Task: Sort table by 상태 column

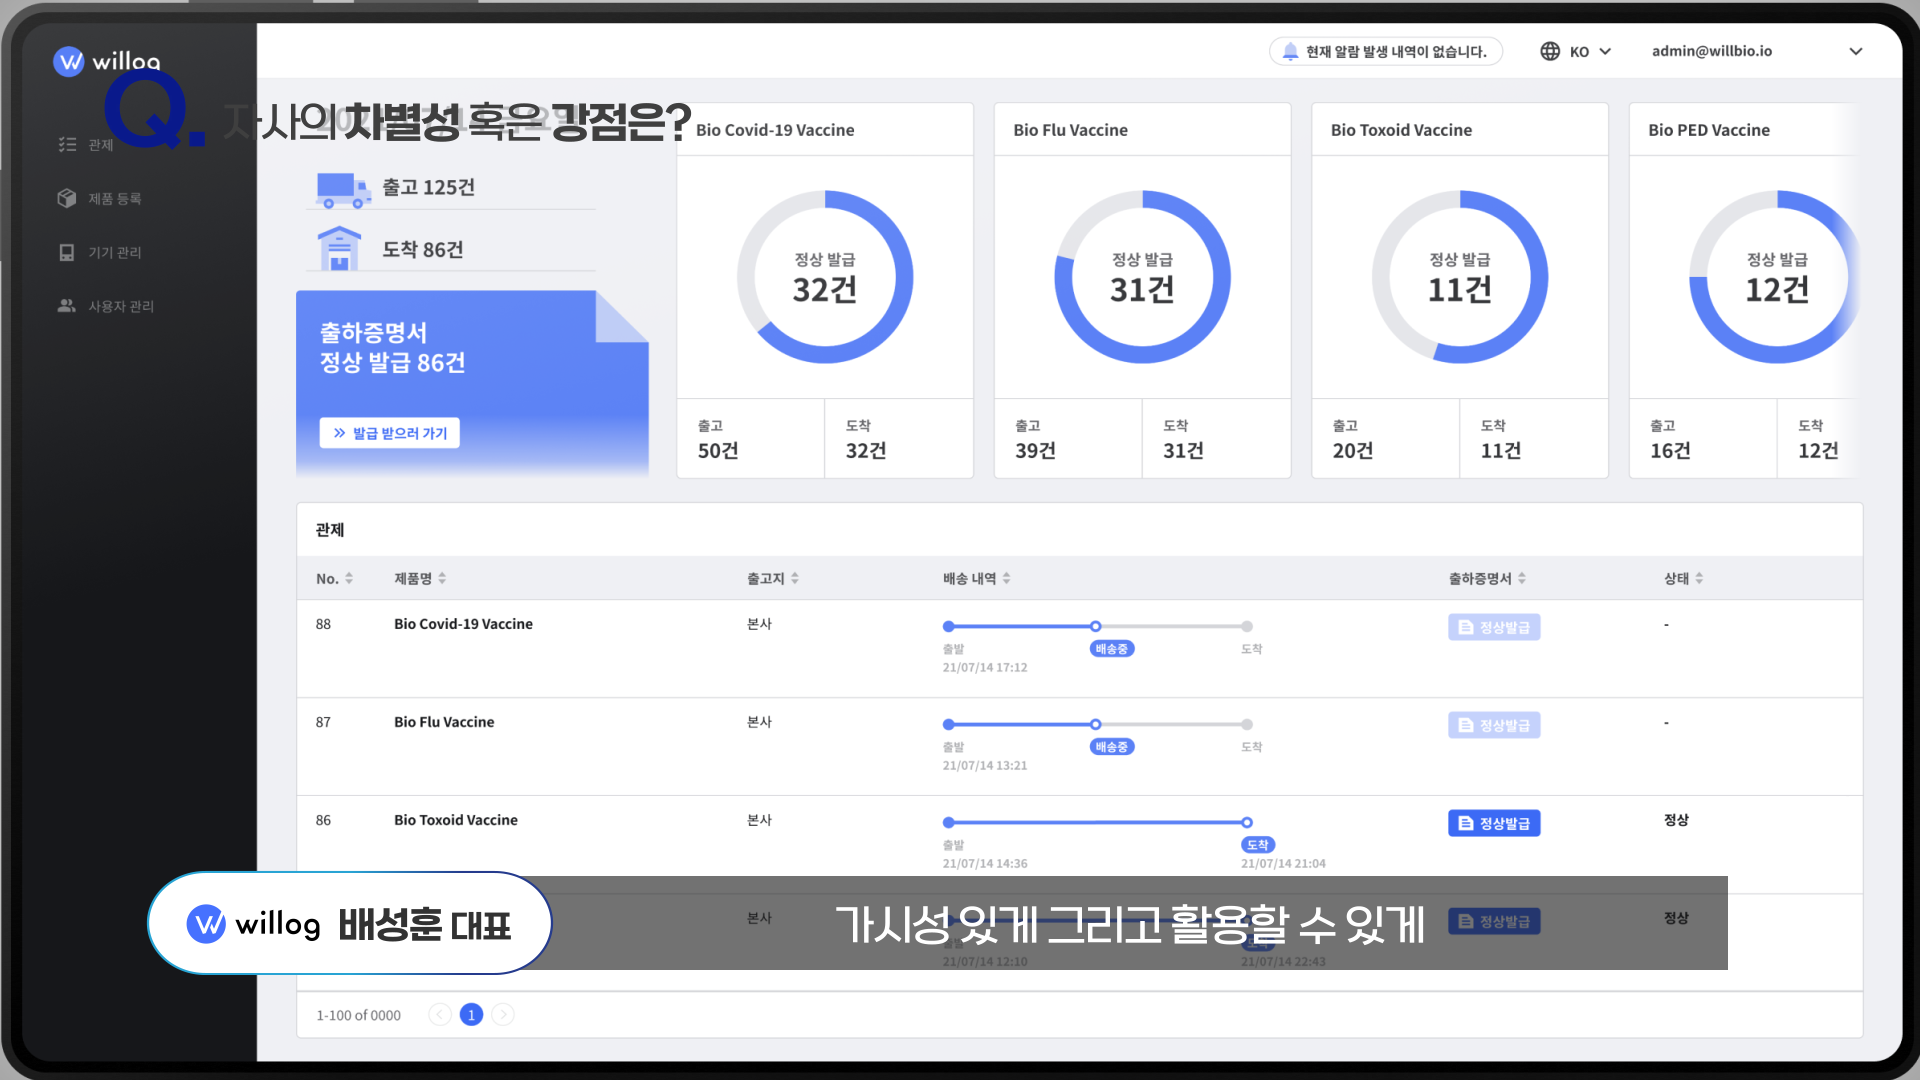Action: point(1698,578)
